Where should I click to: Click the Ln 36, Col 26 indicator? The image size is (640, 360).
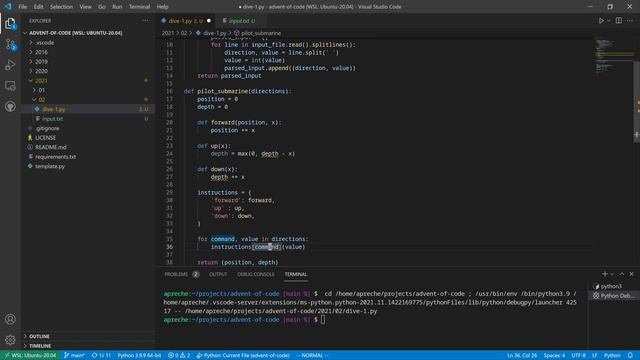tap(522, 356)
